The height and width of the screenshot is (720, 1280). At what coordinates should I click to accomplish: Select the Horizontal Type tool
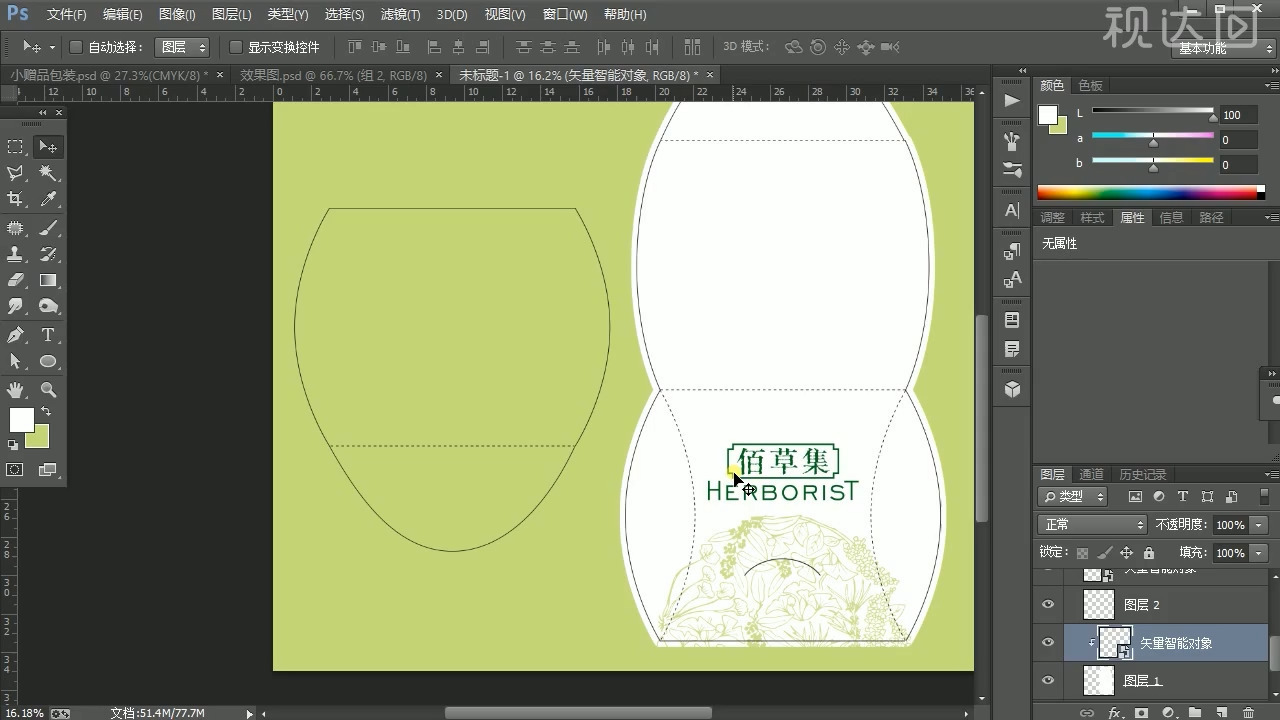48,335
